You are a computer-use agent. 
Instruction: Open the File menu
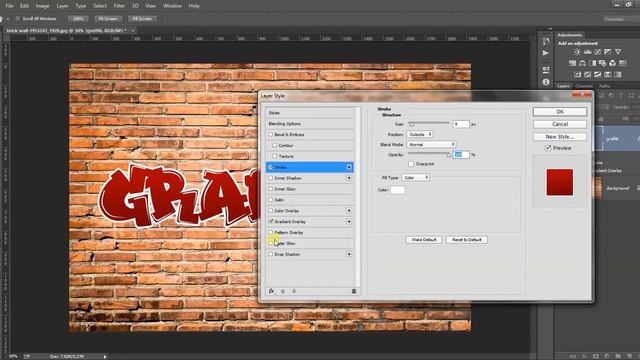pyautogui.click(x=9, y=6)
